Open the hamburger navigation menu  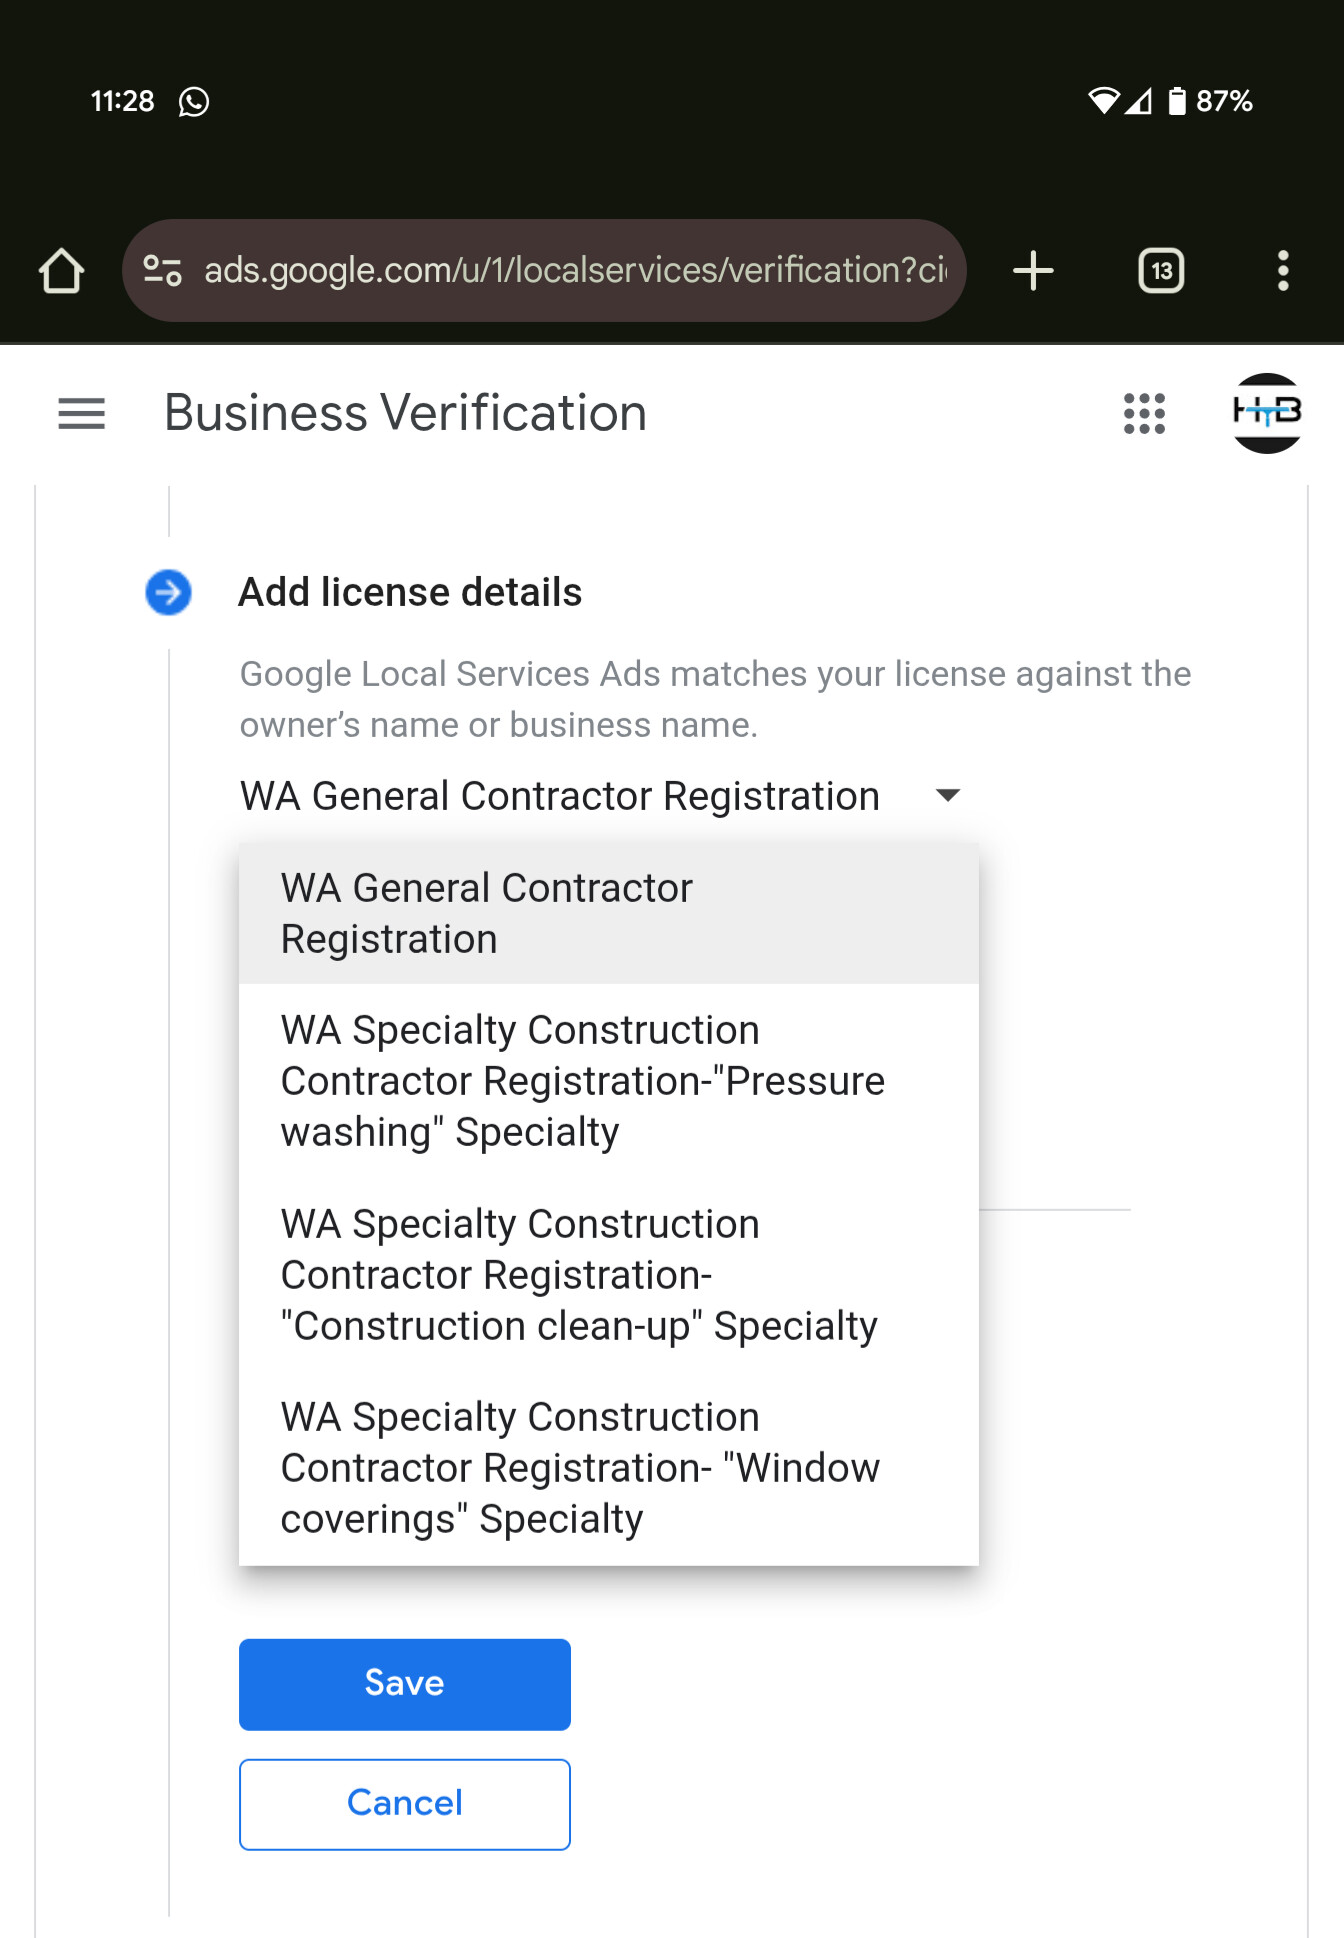[82, 413]
